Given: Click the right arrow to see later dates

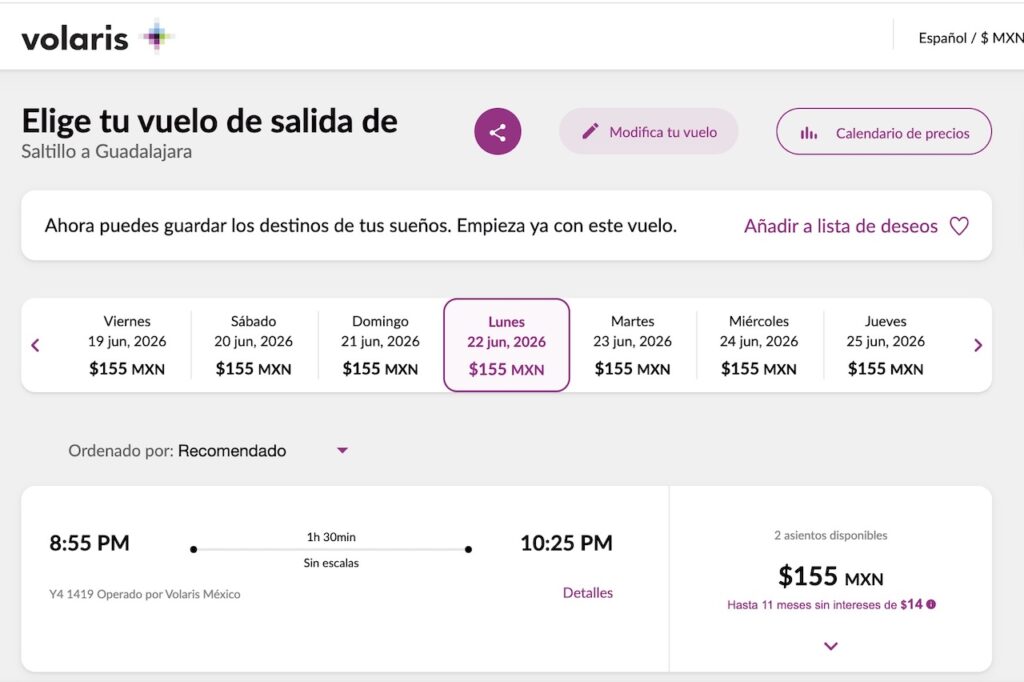Looking at the screenshot, I should tap(977, 344).
